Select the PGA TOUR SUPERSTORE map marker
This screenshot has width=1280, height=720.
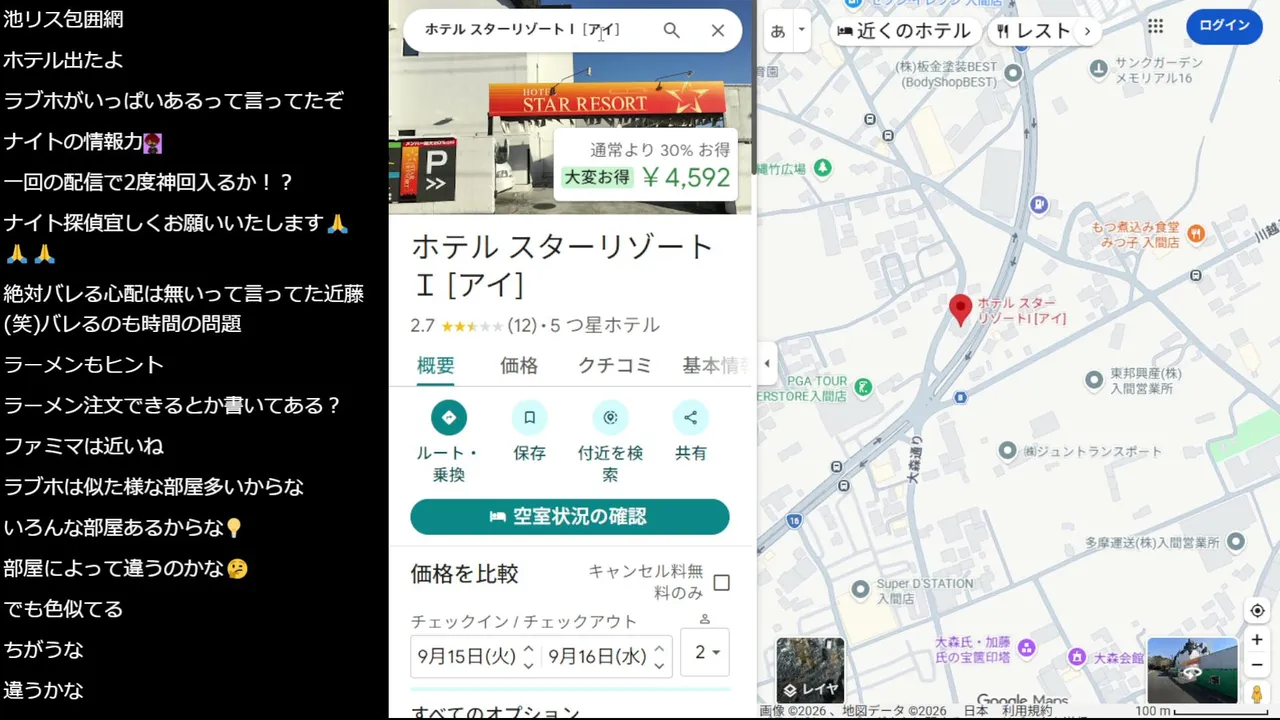[x=863, y=386]
